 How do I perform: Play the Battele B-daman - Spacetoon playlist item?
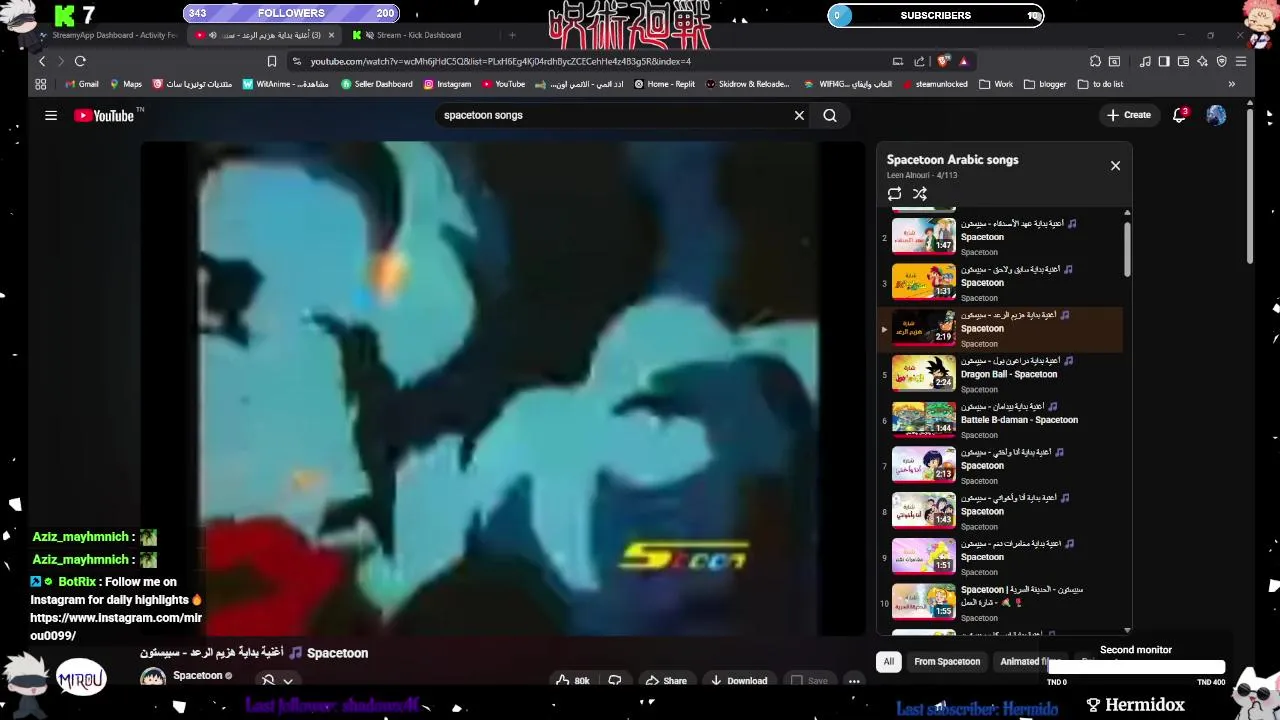click(x=1000, y=420)
